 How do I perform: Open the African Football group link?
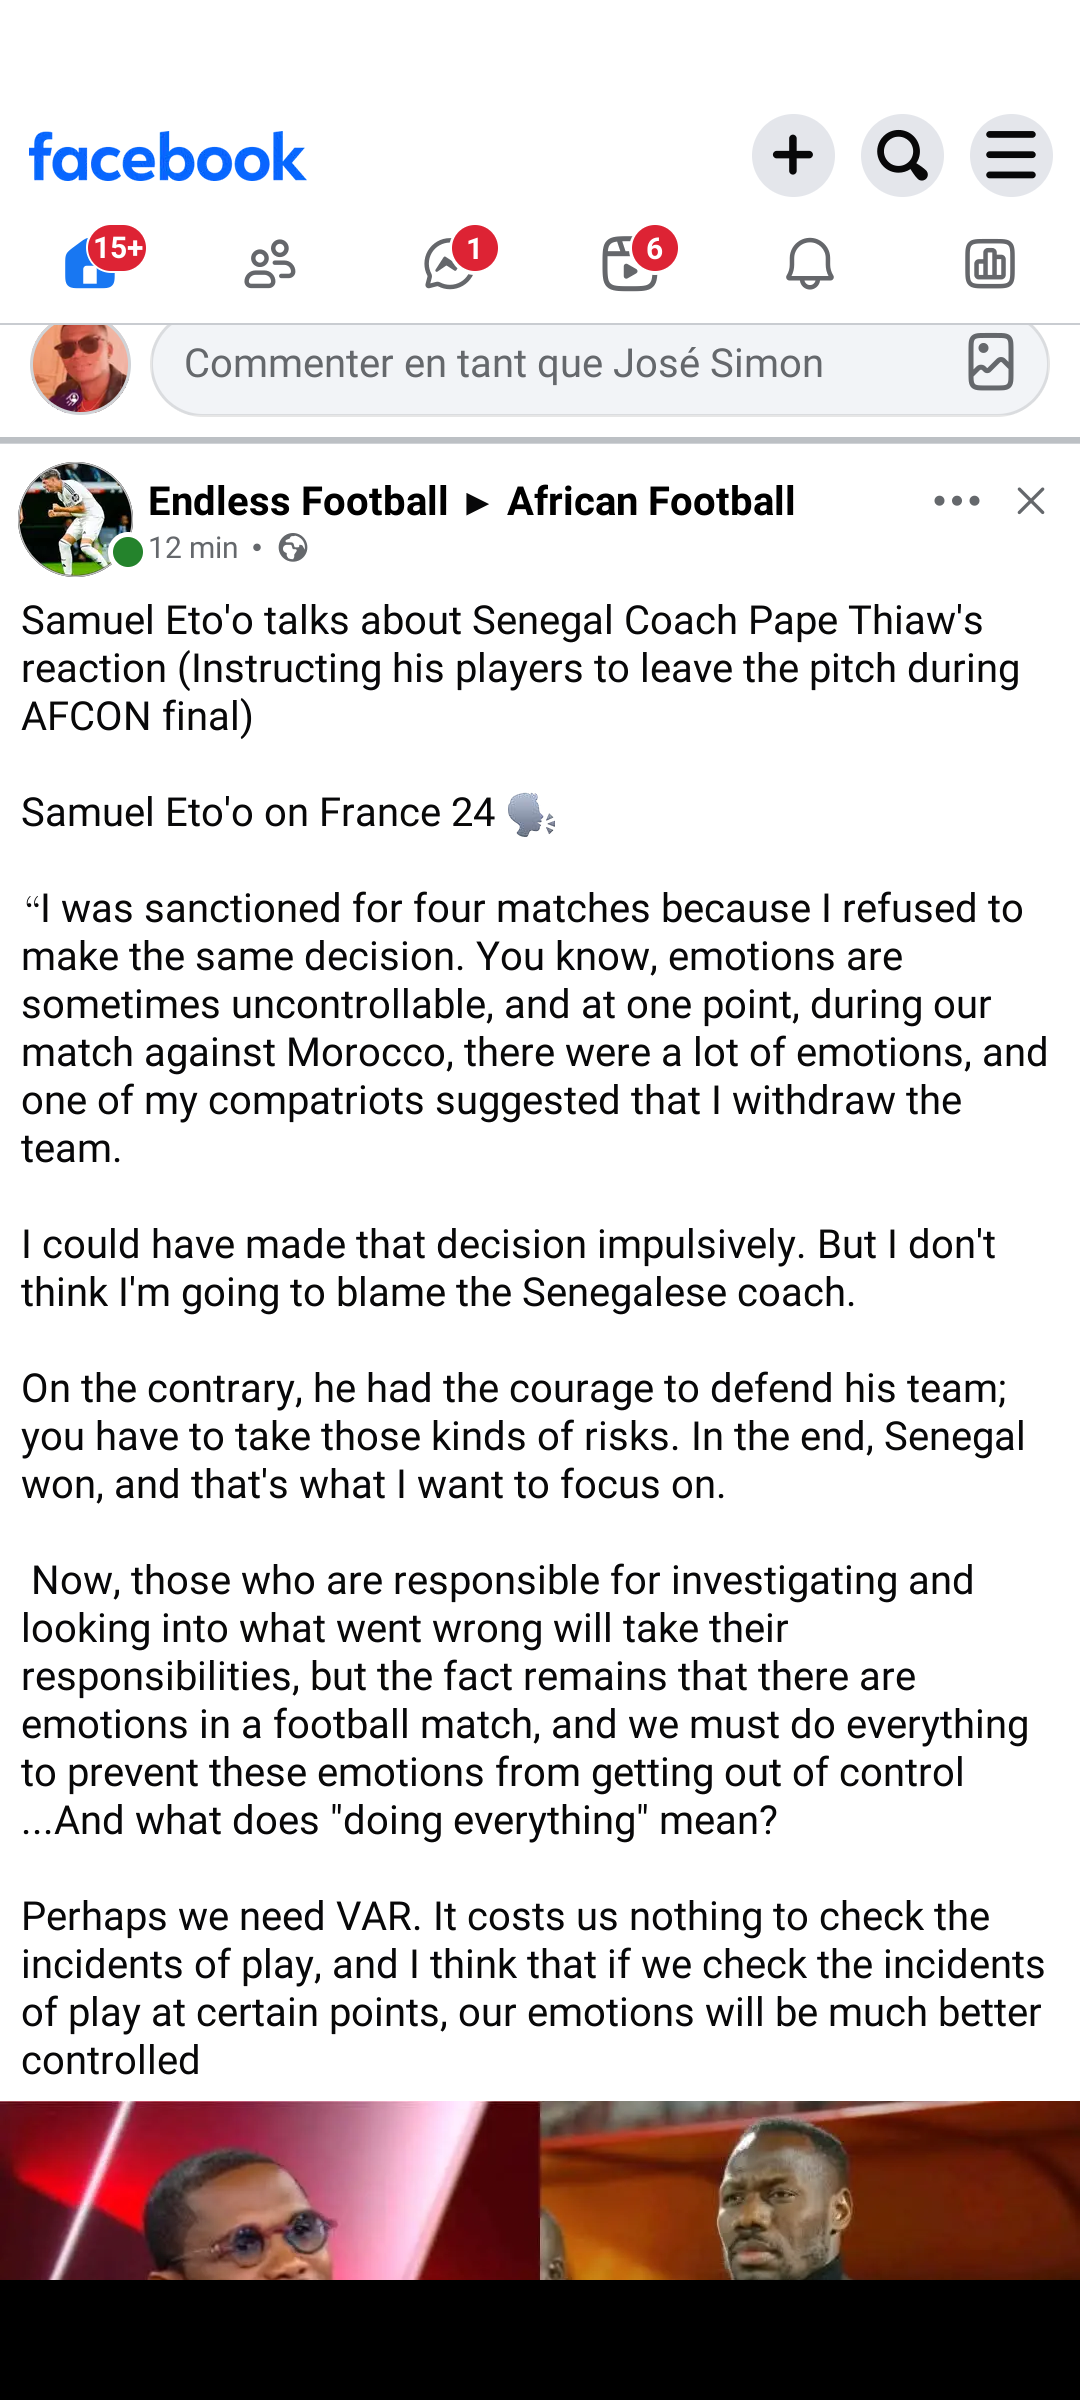coord(651,501)
